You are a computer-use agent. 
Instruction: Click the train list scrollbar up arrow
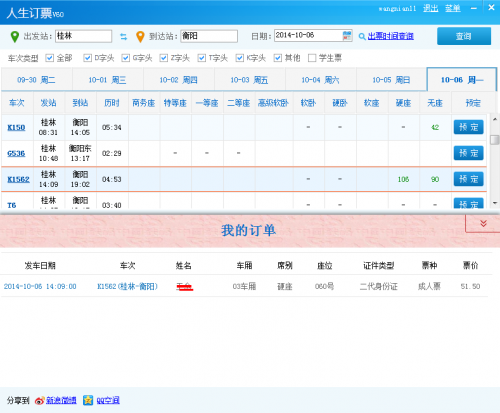[x=495, y=119]
